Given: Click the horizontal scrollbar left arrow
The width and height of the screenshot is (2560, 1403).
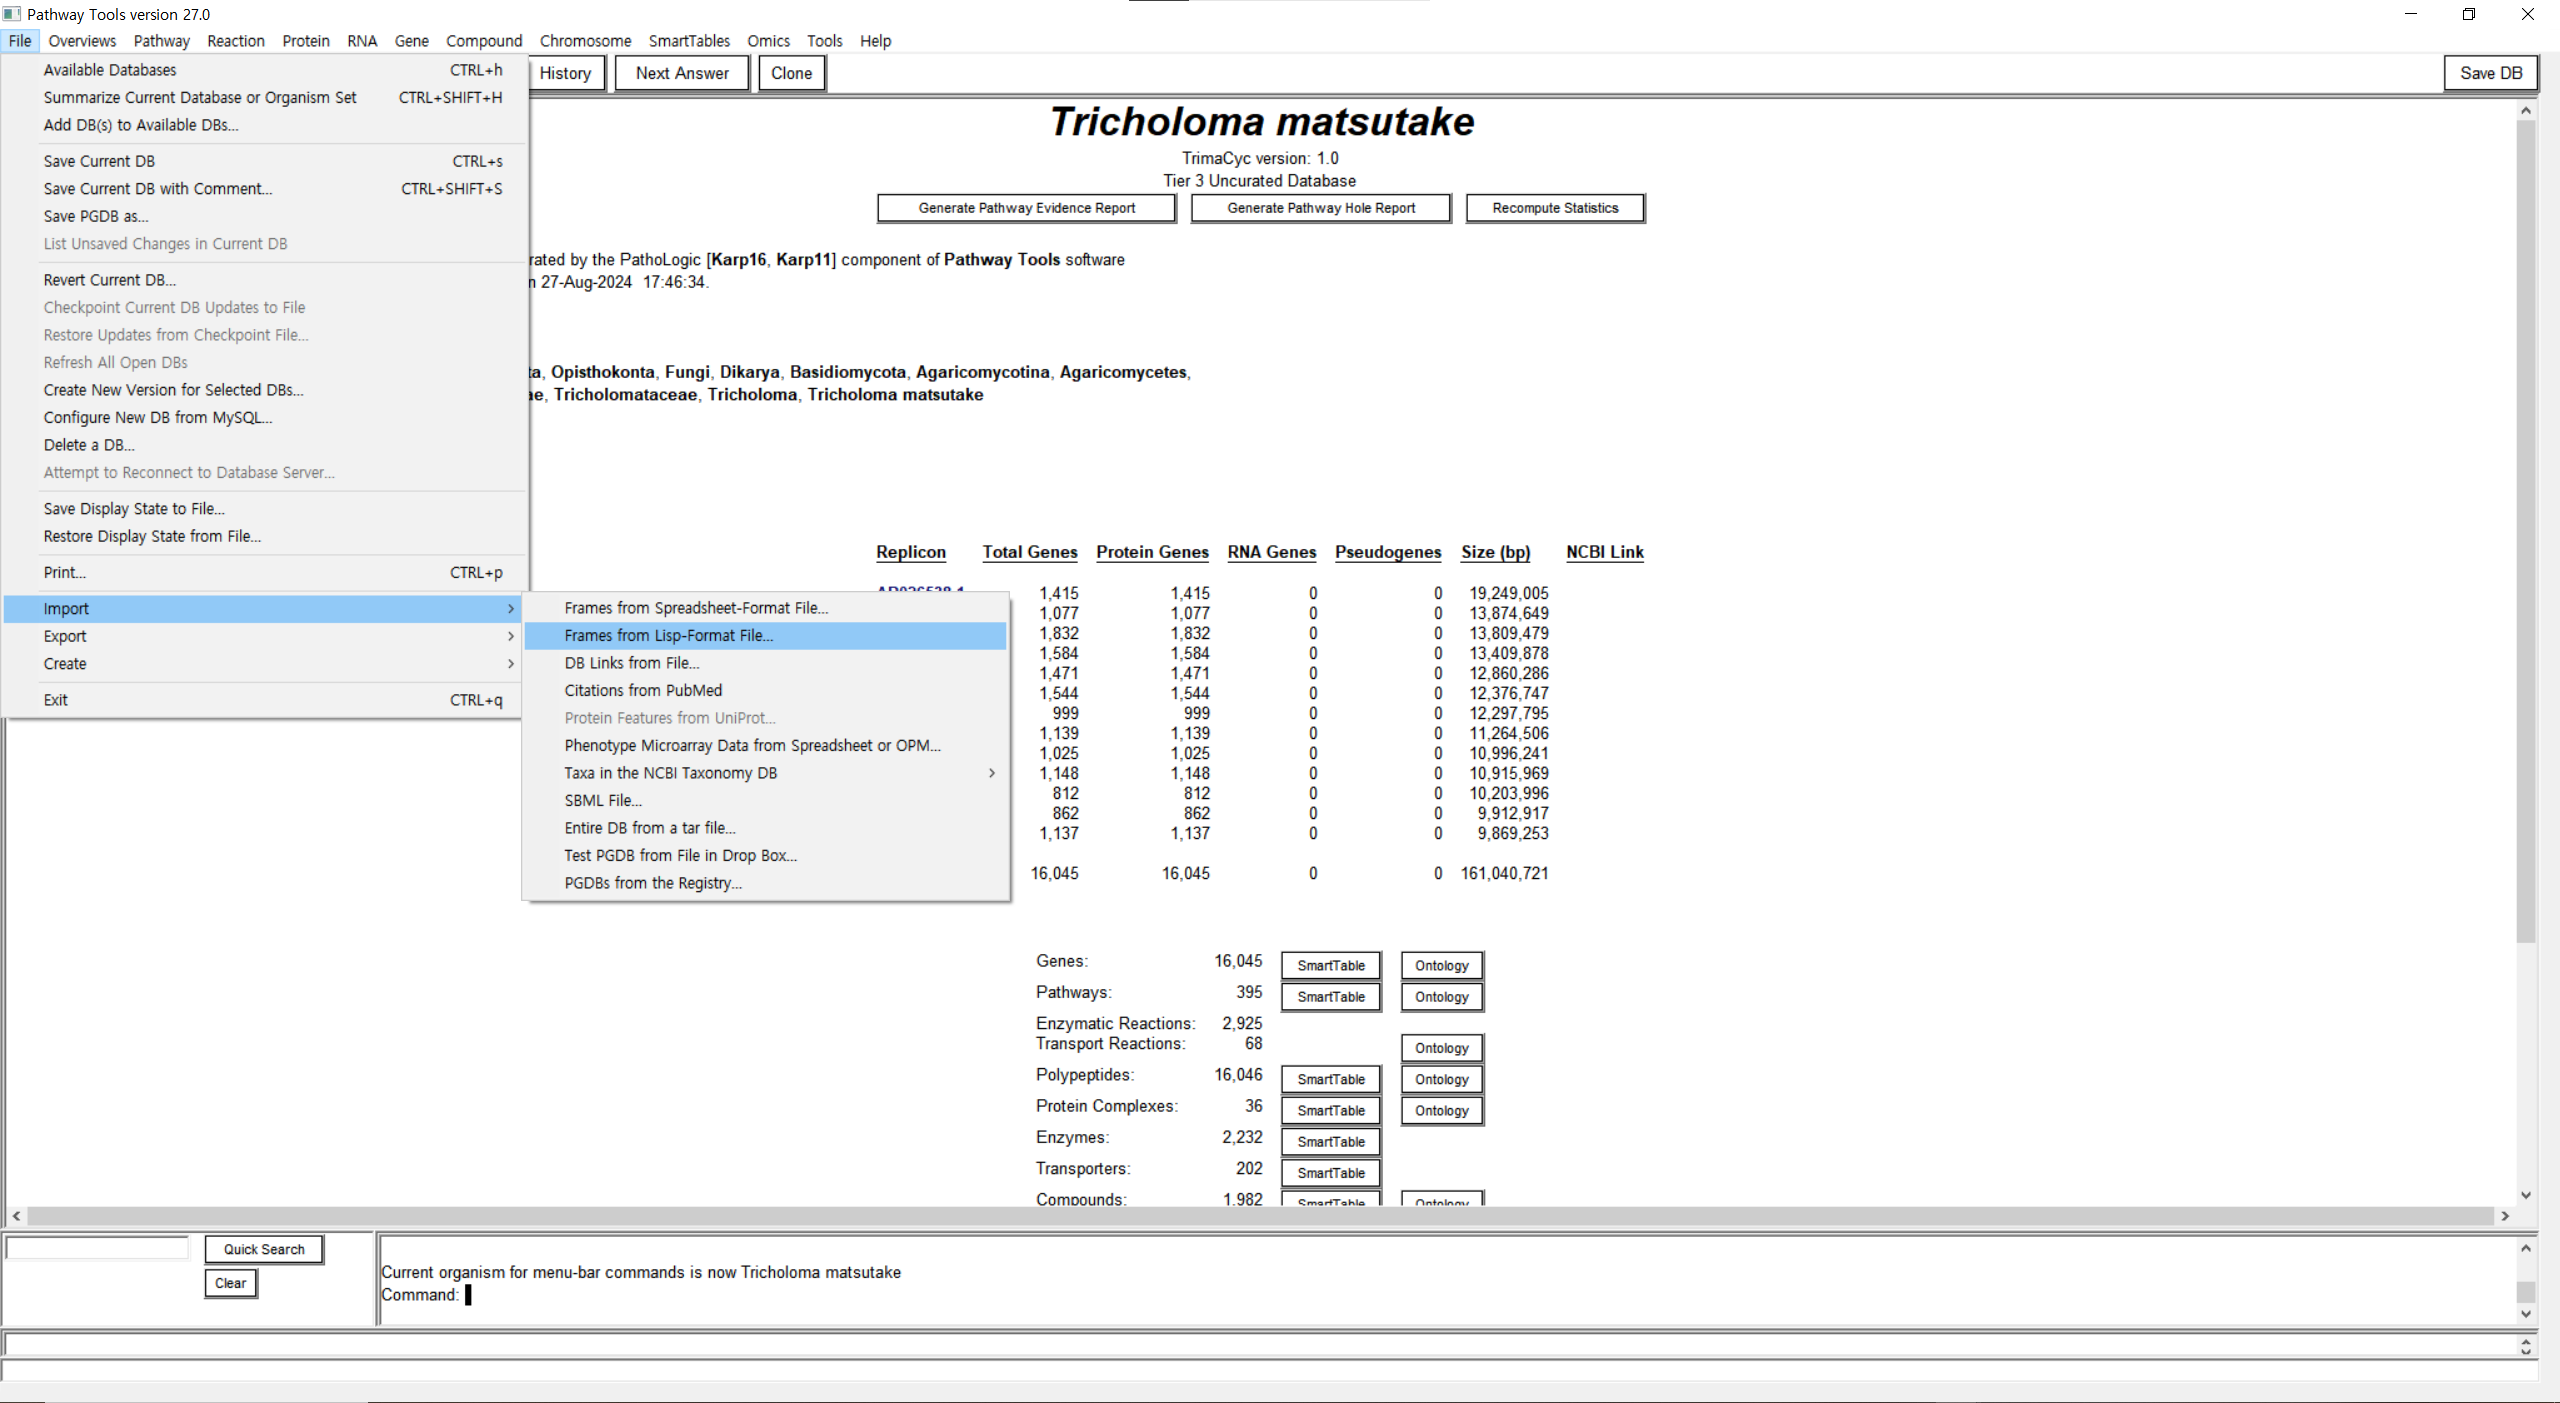Looking at the screenshot, I should 16,1216.
